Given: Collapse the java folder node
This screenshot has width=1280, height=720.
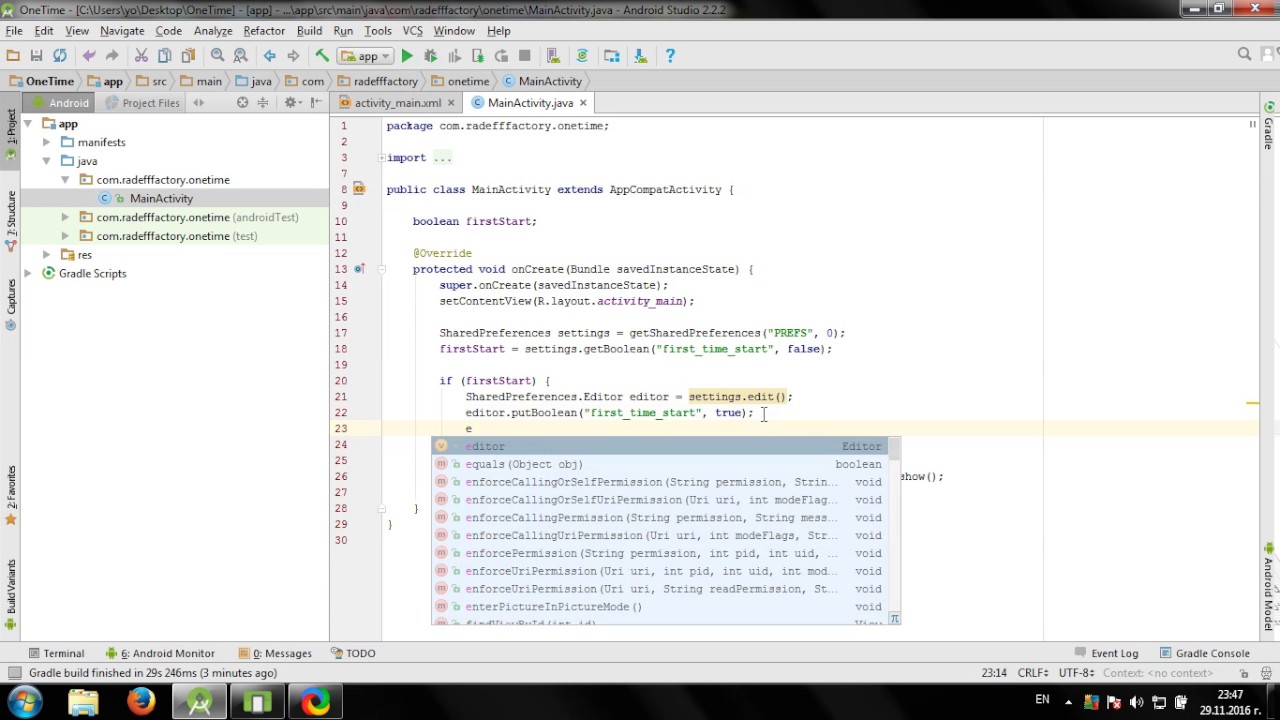Looking at the screenshot, I should 46,161.
